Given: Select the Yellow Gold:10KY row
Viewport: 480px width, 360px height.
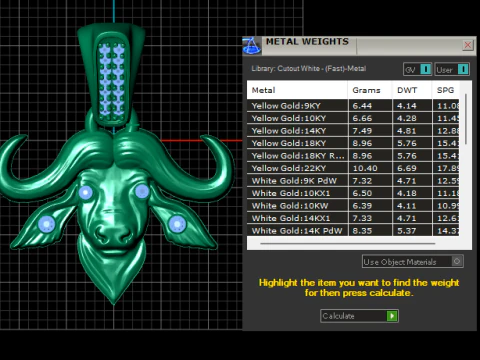Looking at the screenshot, I should (353, 118).
